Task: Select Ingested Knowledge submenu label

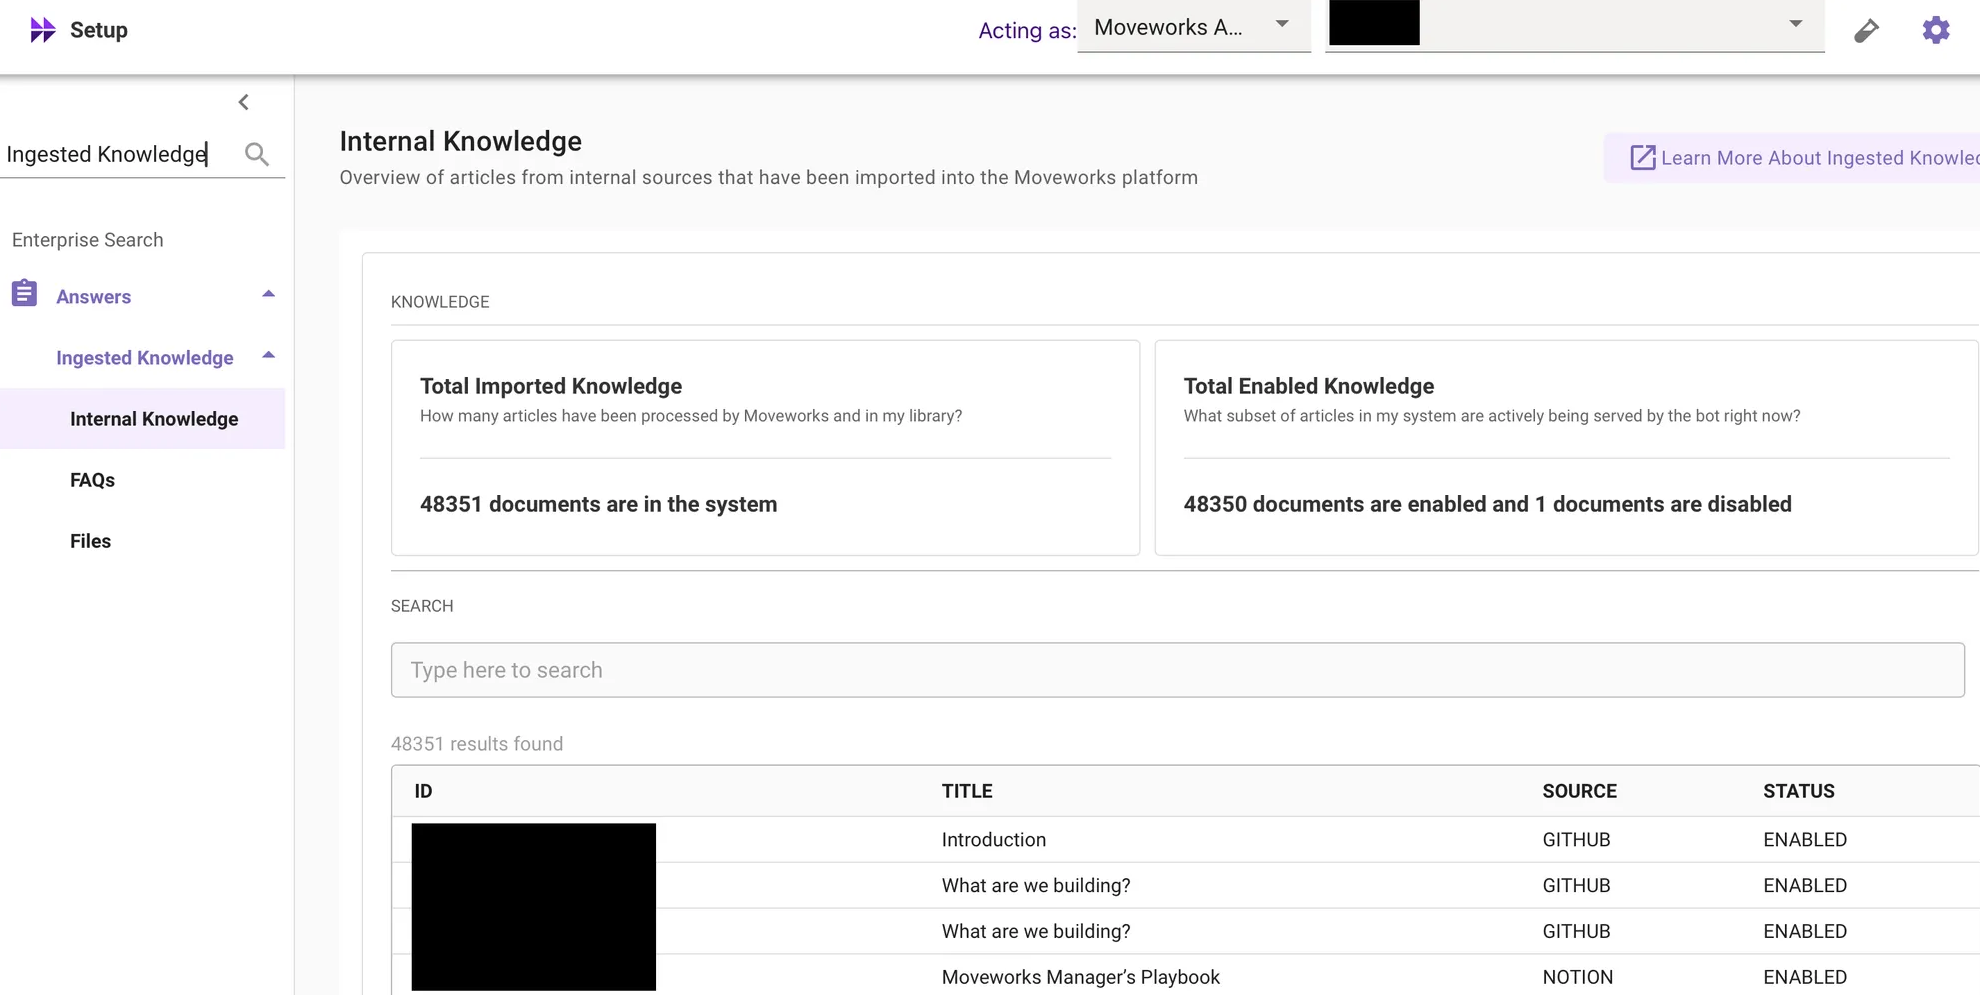Action: pos(144,358)
